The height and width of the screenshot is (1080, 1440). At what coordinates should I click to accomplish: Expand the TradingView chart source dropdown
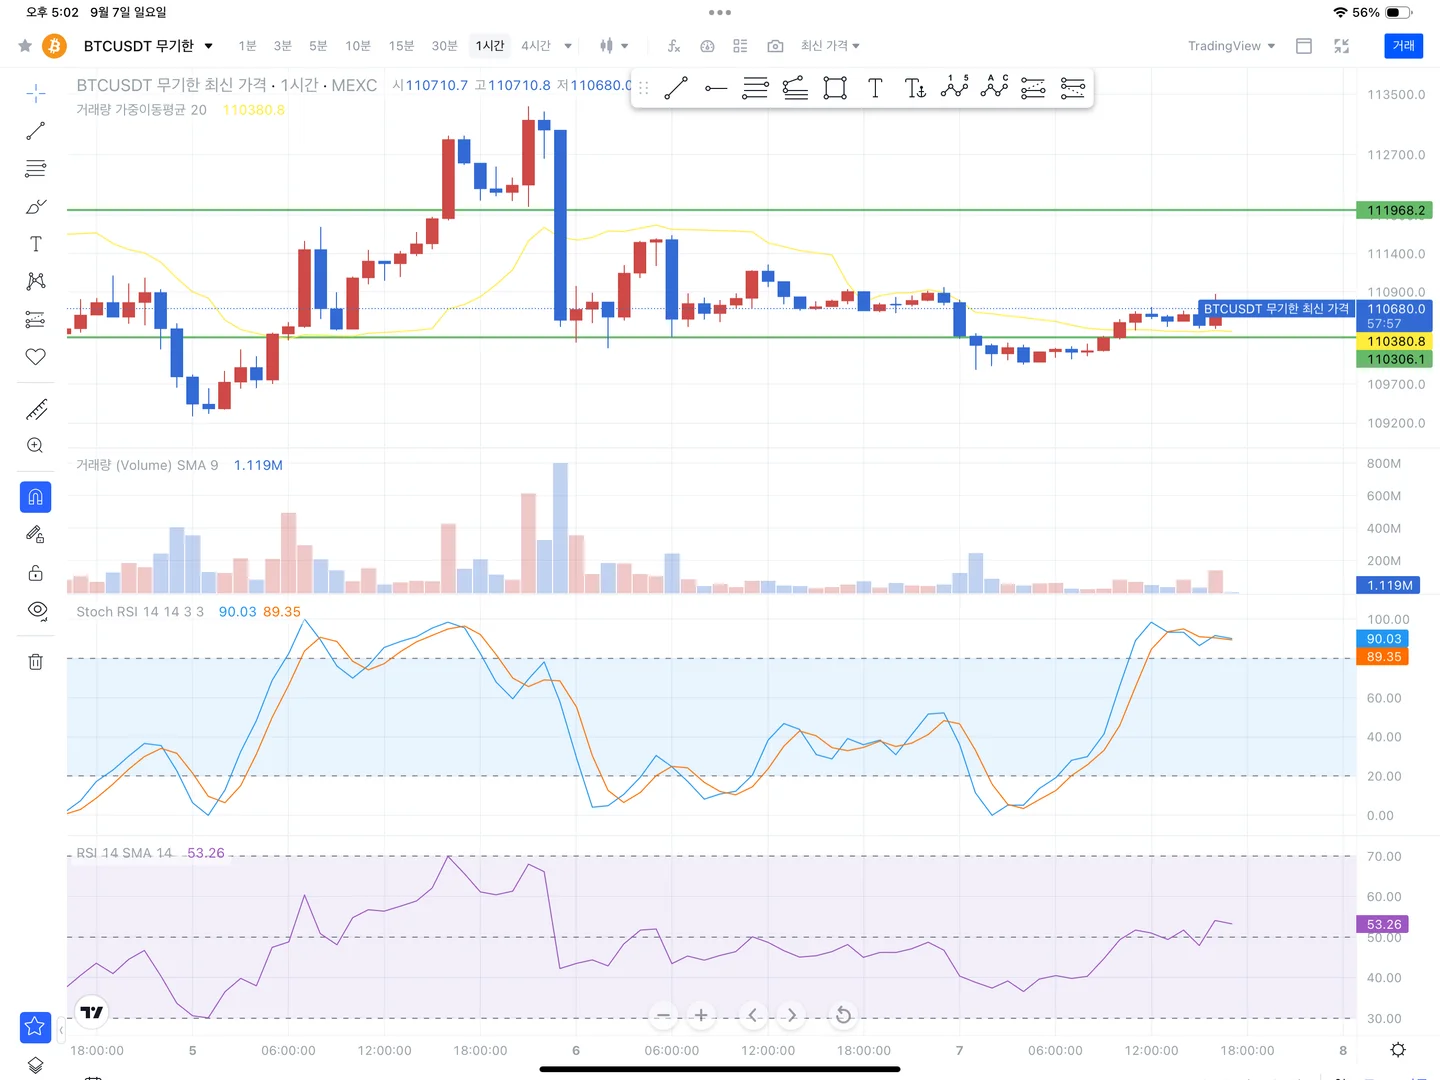point(1231,46)
